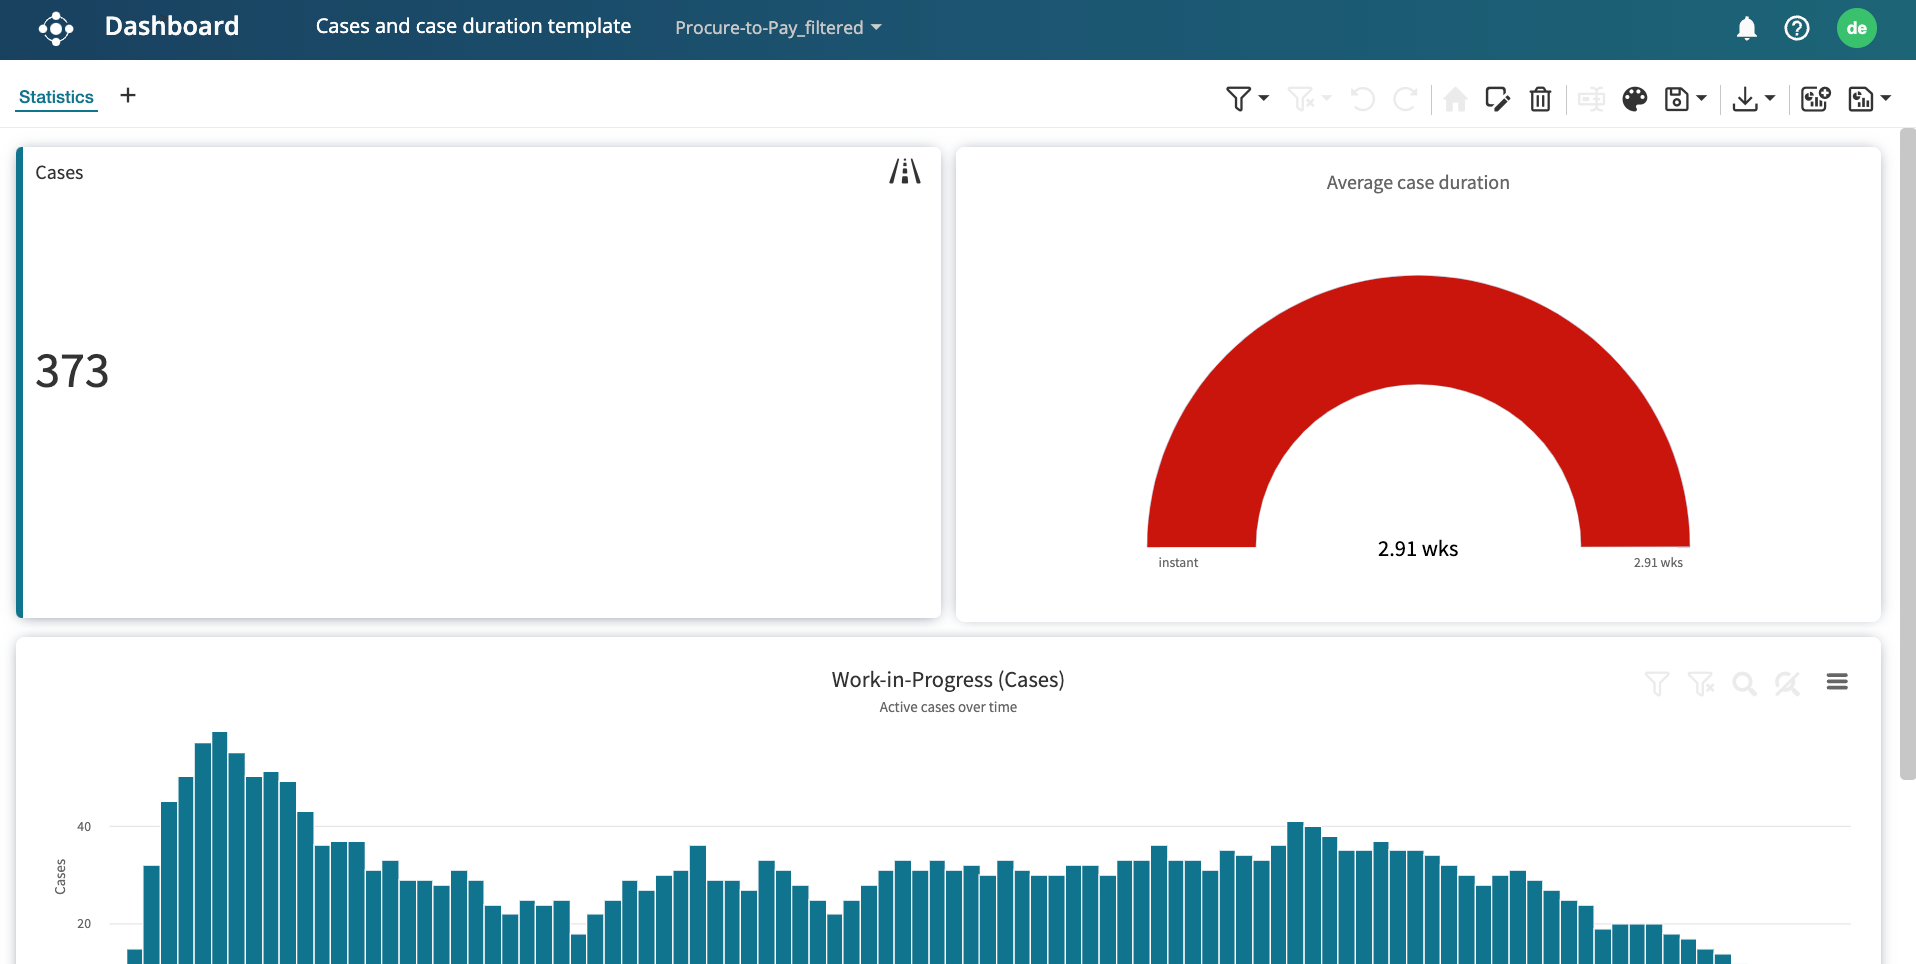
Task: Click the application logo icon in the header
Action: coord(56,28)
